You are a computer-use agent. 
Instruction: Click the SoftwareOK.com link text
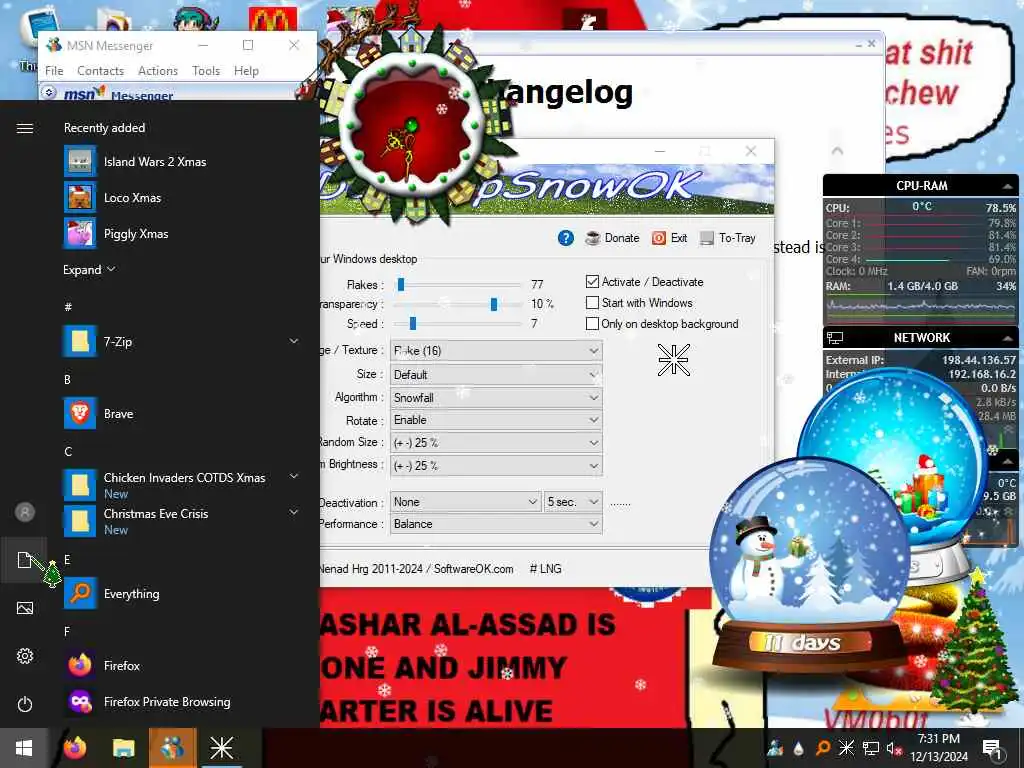[x=473, y=569]
